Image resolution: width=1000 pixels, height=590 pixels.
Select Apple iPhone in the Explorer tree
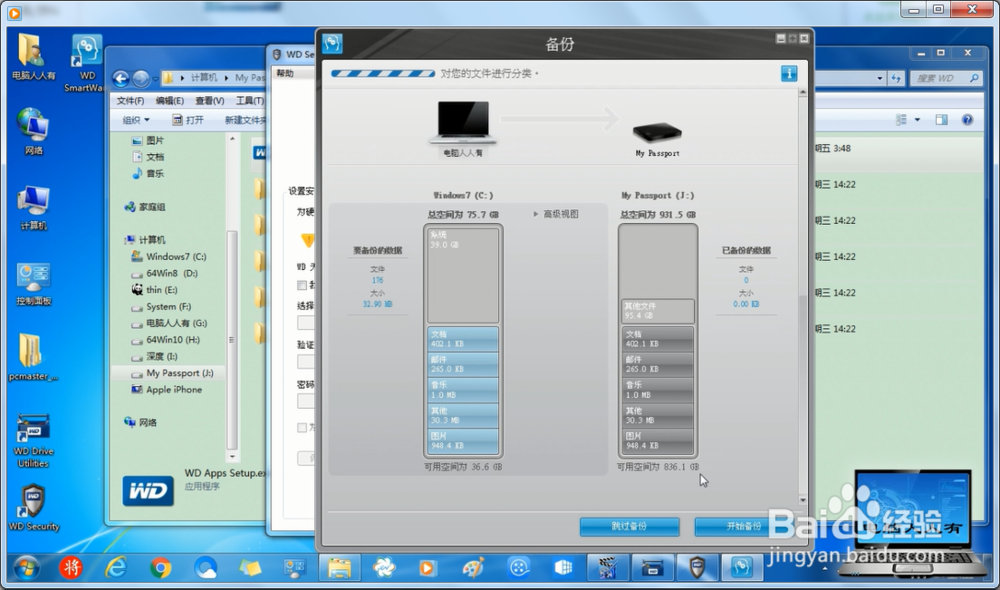point(166,390)
